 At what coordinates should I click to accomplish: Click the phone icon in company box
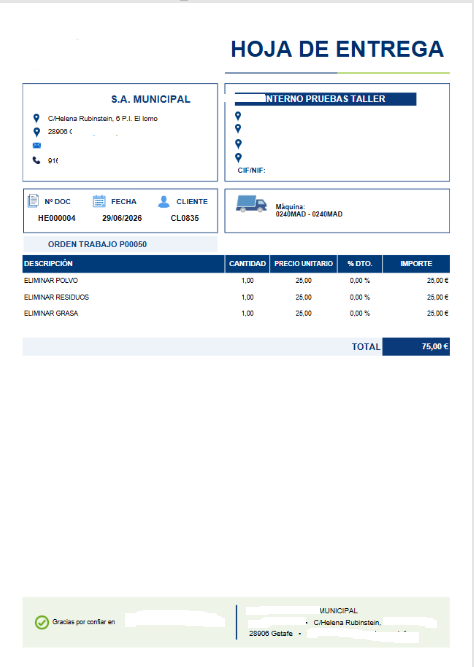pyautogui.click(x=37, y=160)
